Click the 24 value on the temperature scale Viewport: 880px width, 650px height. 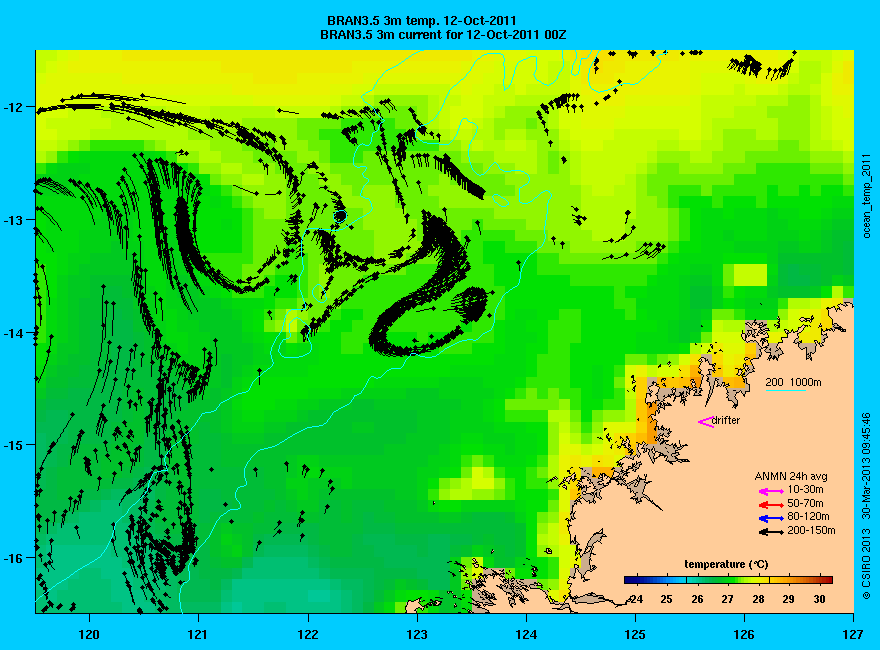pos(636,599)
